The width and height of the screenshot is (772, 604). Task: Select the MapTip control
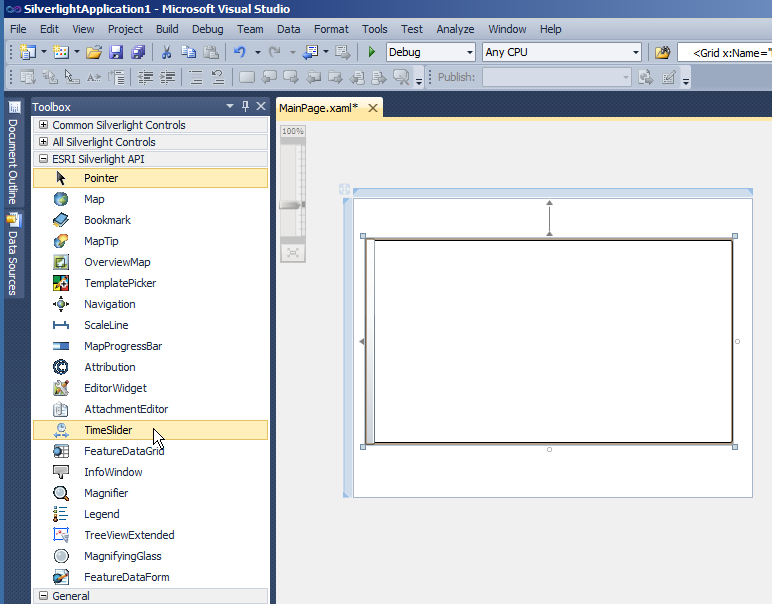pyautogui.click(x=151, y=241)
